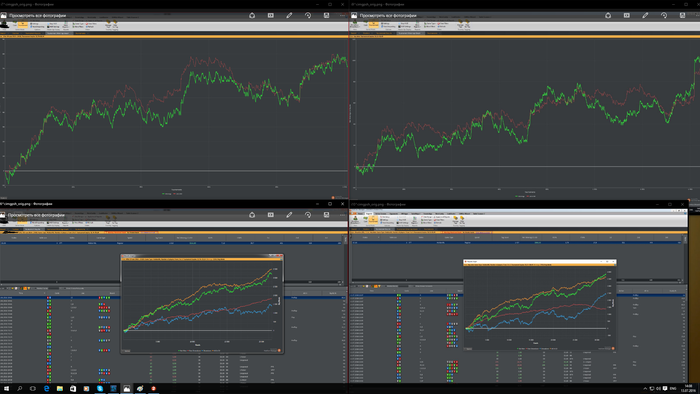Minimize the top-right Photos window
The height and width of the screenshot is (394, 700).
[x=673, y=4]
